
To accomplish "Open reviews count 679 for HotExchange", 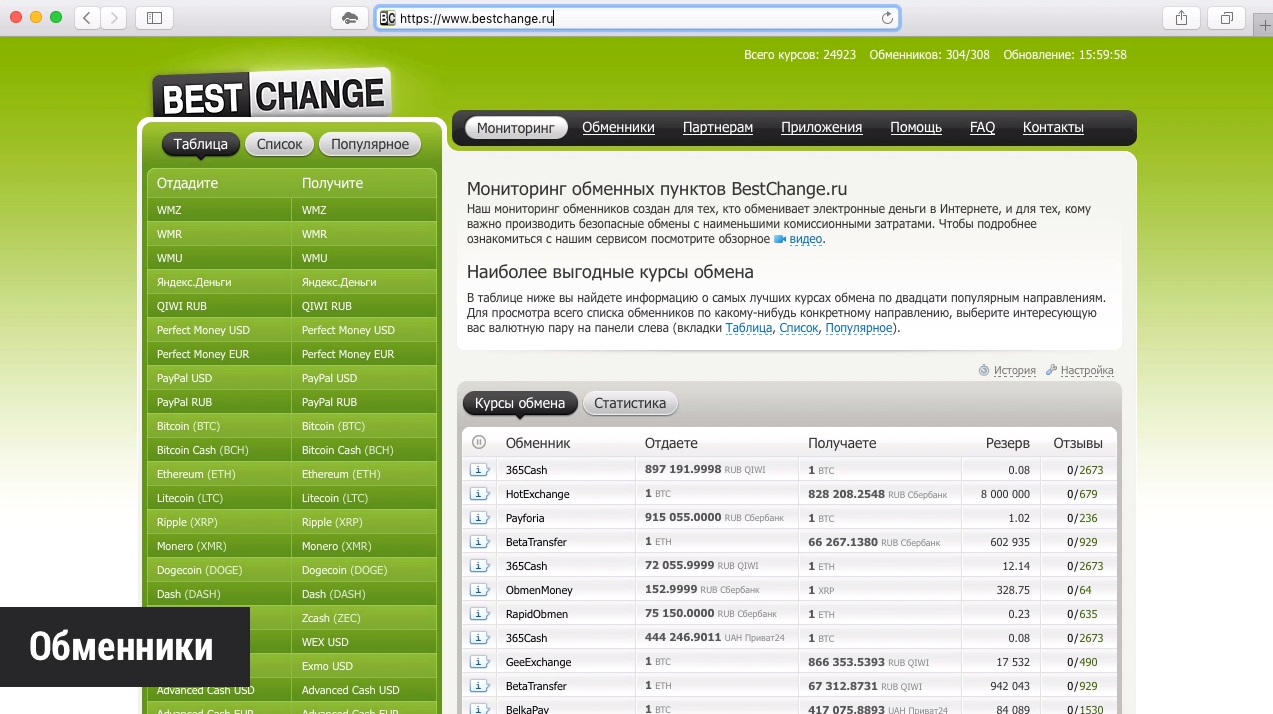I will [x=1088, y=494].
